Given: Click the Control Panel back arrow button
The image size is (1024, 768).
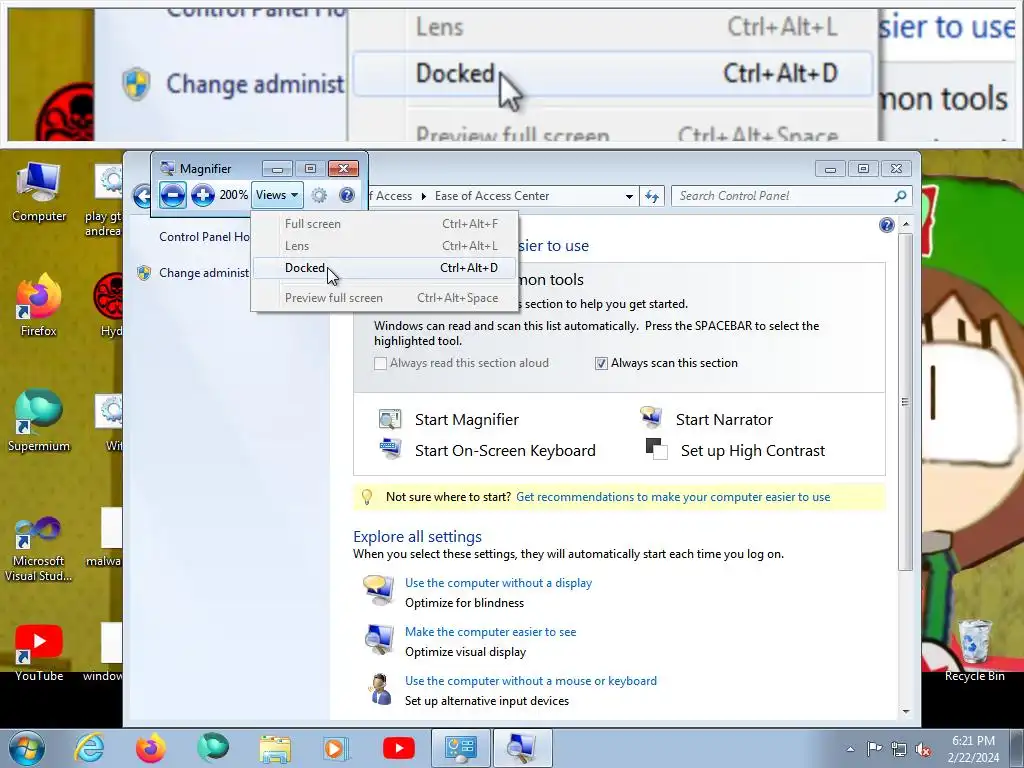Looking at the screenshot, I should click(142, 195).
